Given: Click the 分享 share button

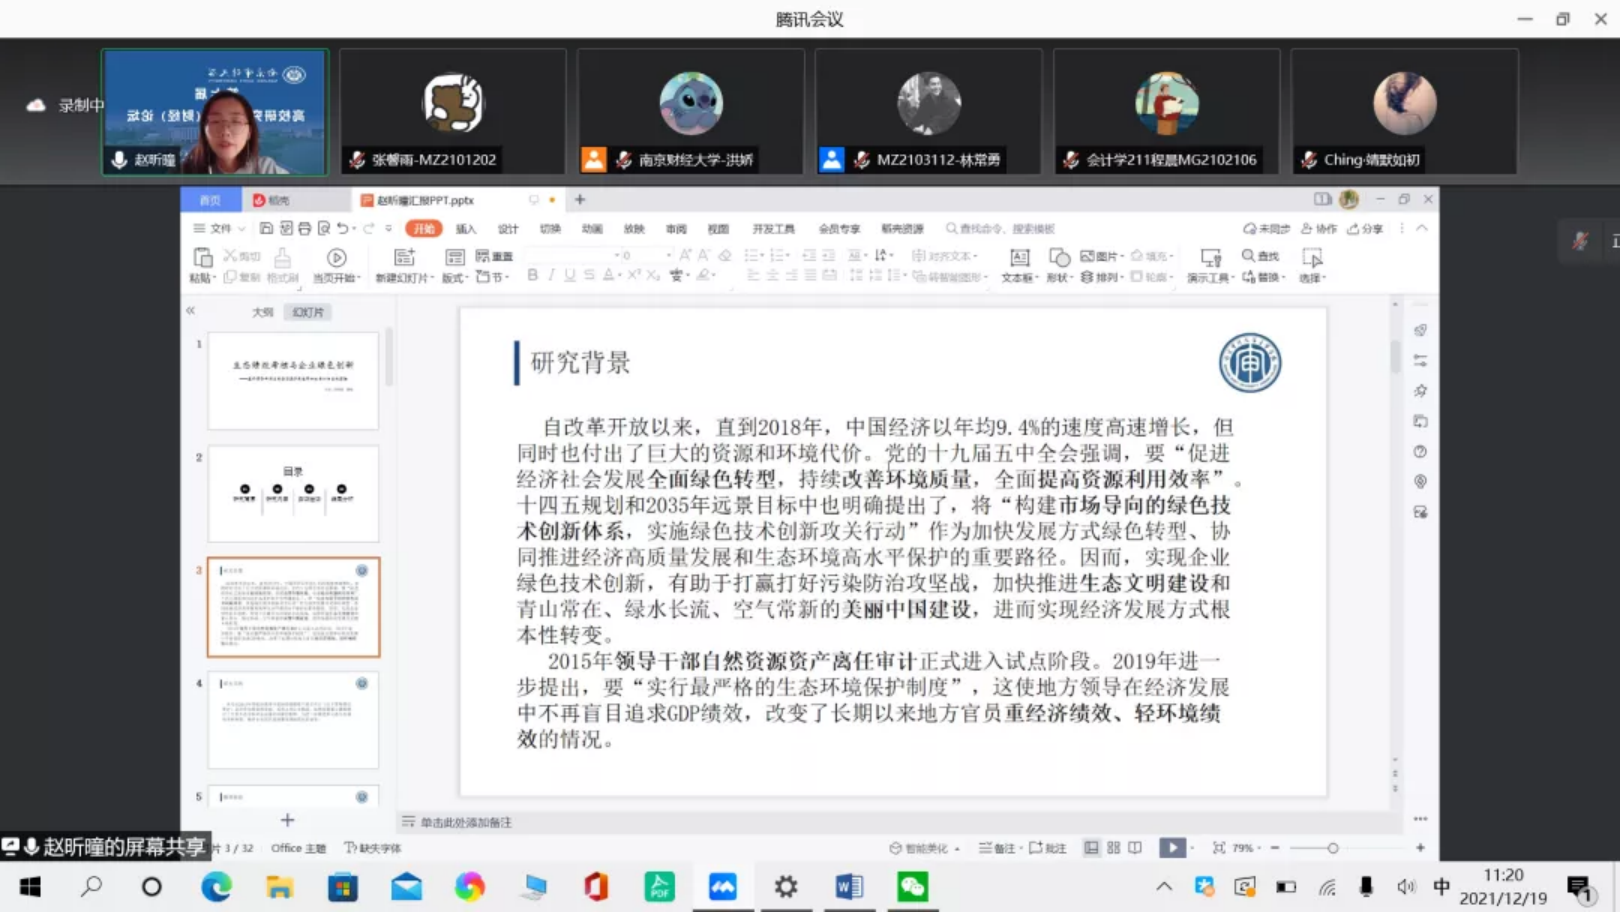Looking at the screenshot, I should pos(1365,229).
